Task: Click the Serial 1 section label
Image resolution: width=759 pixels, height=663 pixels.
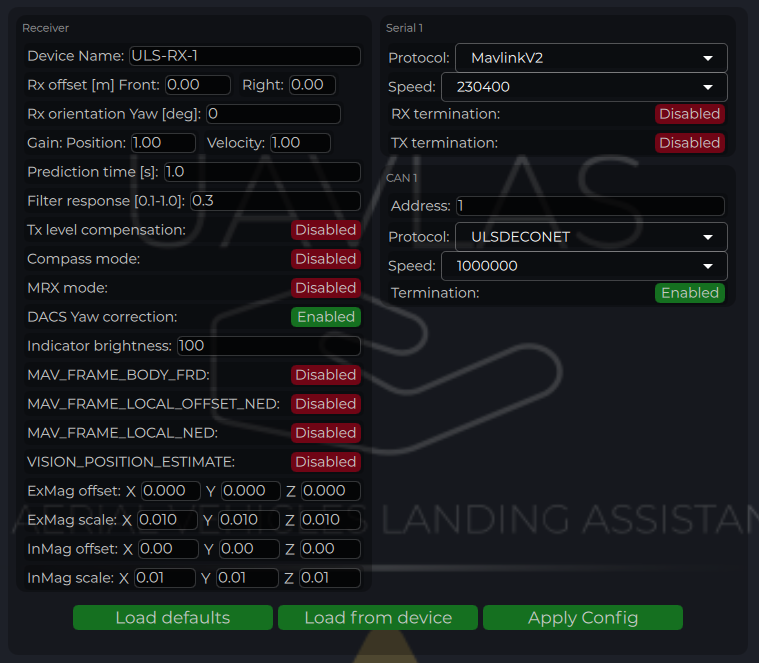Action: point(405,28)
